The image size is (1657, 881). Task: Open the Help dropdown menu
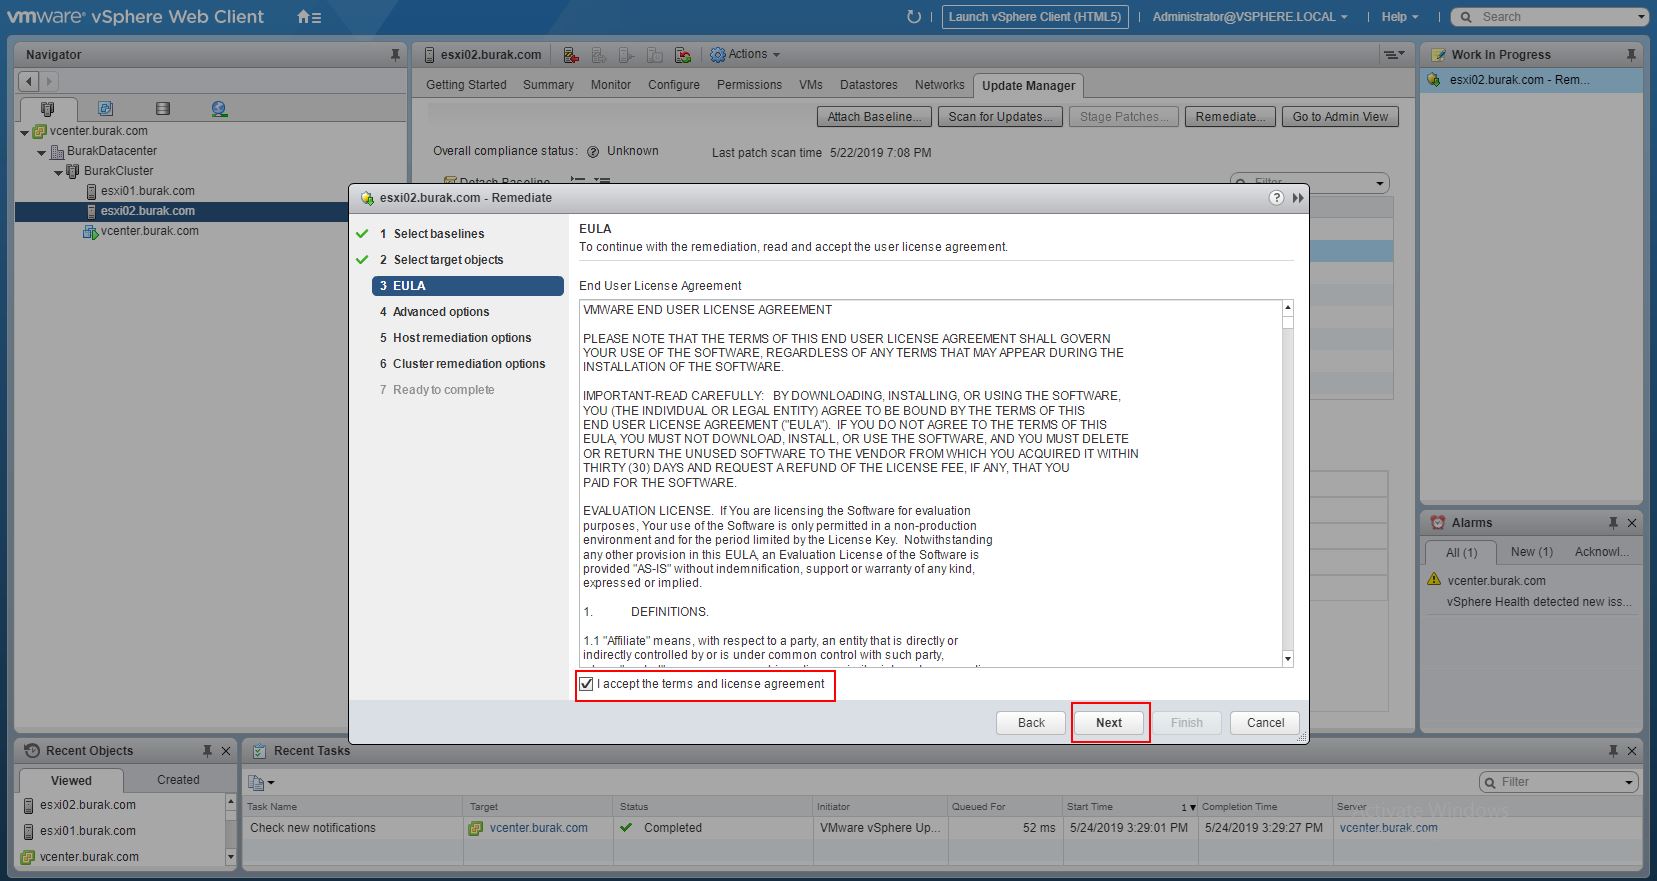tap(1400, 17)
